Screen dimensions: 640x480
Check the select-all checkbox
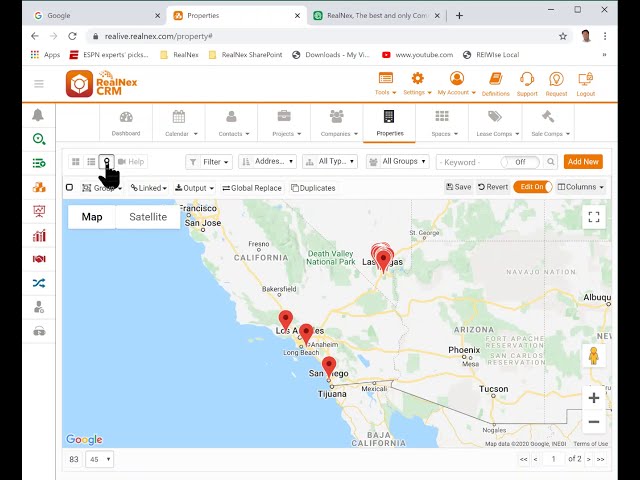69,187
